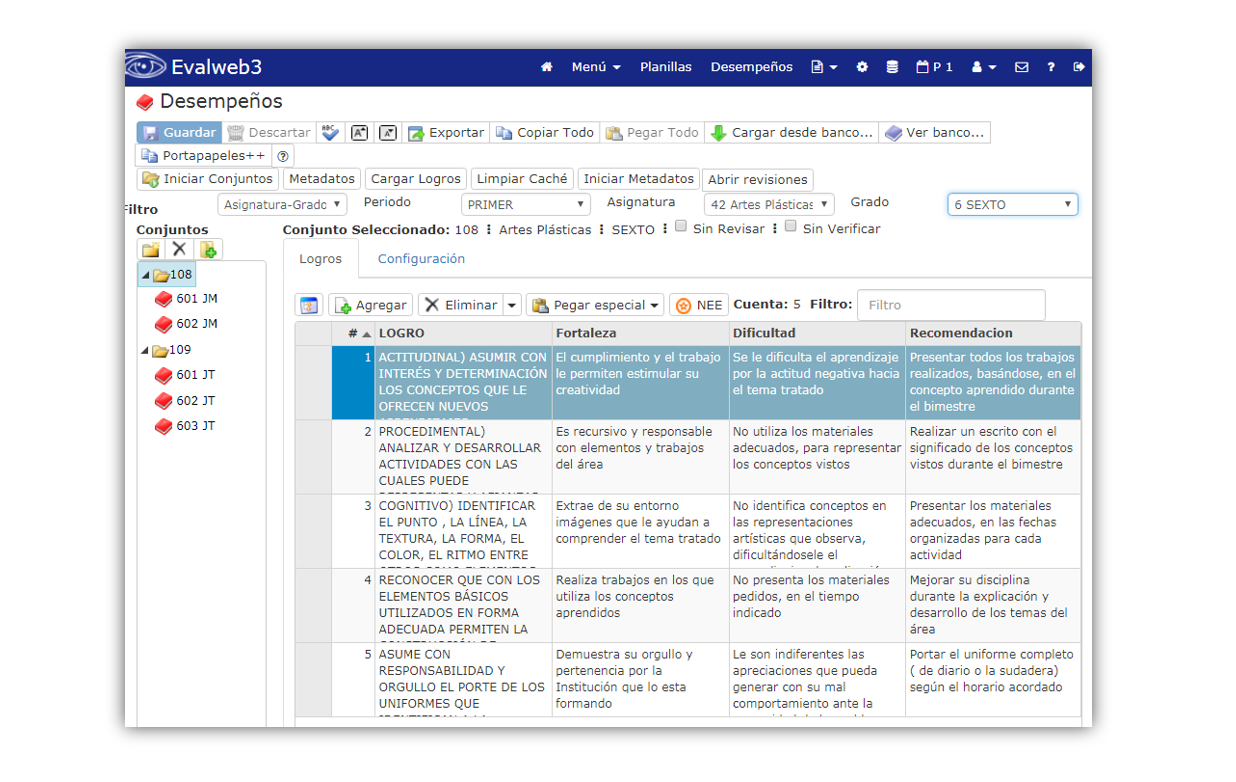Select 602 JM in the tree
Image resolution: width=1236 pixels, height=782 pixels.
[x=196, y=324]
